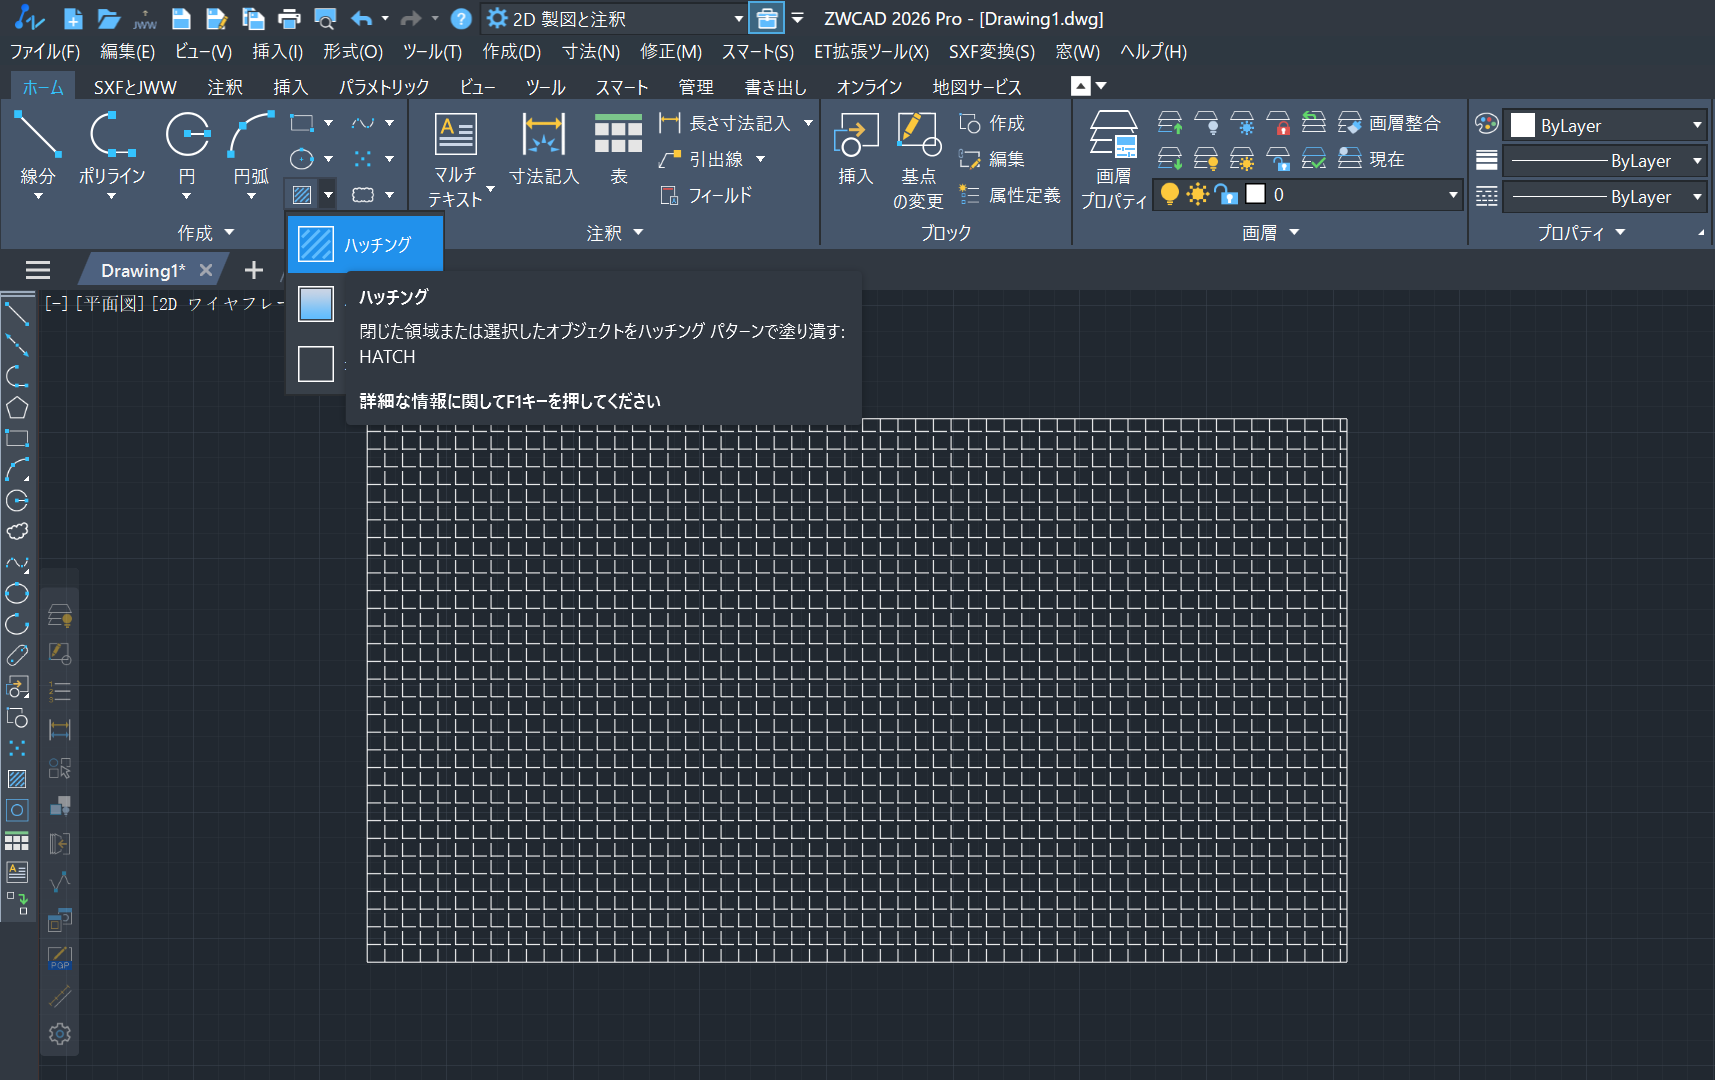Click the Insert Block (挿入) icon
1715x1080 pixels.
click(855, 137)
